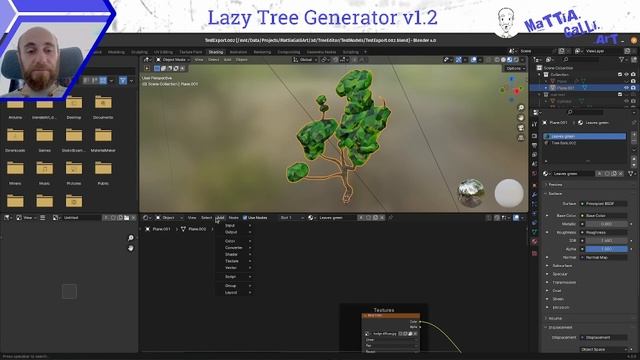This screenshot has height=360, width=640.
Task: Open the file browser filter funnel icon
Action: [x=123, y=81]
